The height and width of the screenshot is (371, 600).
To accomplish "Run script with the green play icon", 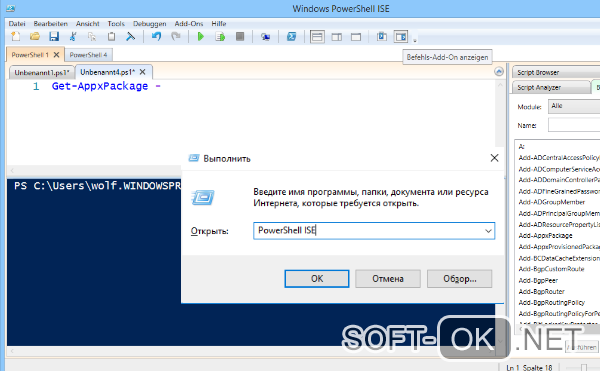I will (x=201, y=37).
